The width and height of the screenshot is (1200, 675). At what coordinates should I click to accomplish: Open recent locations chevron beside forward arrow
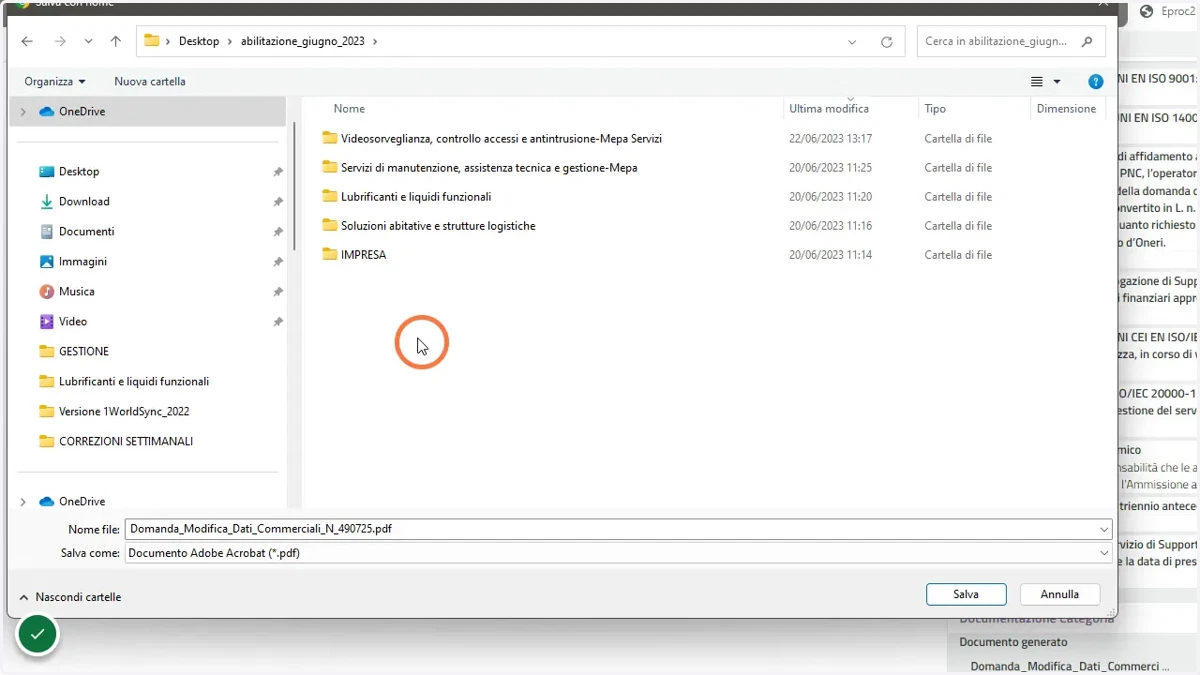(88, 42)
